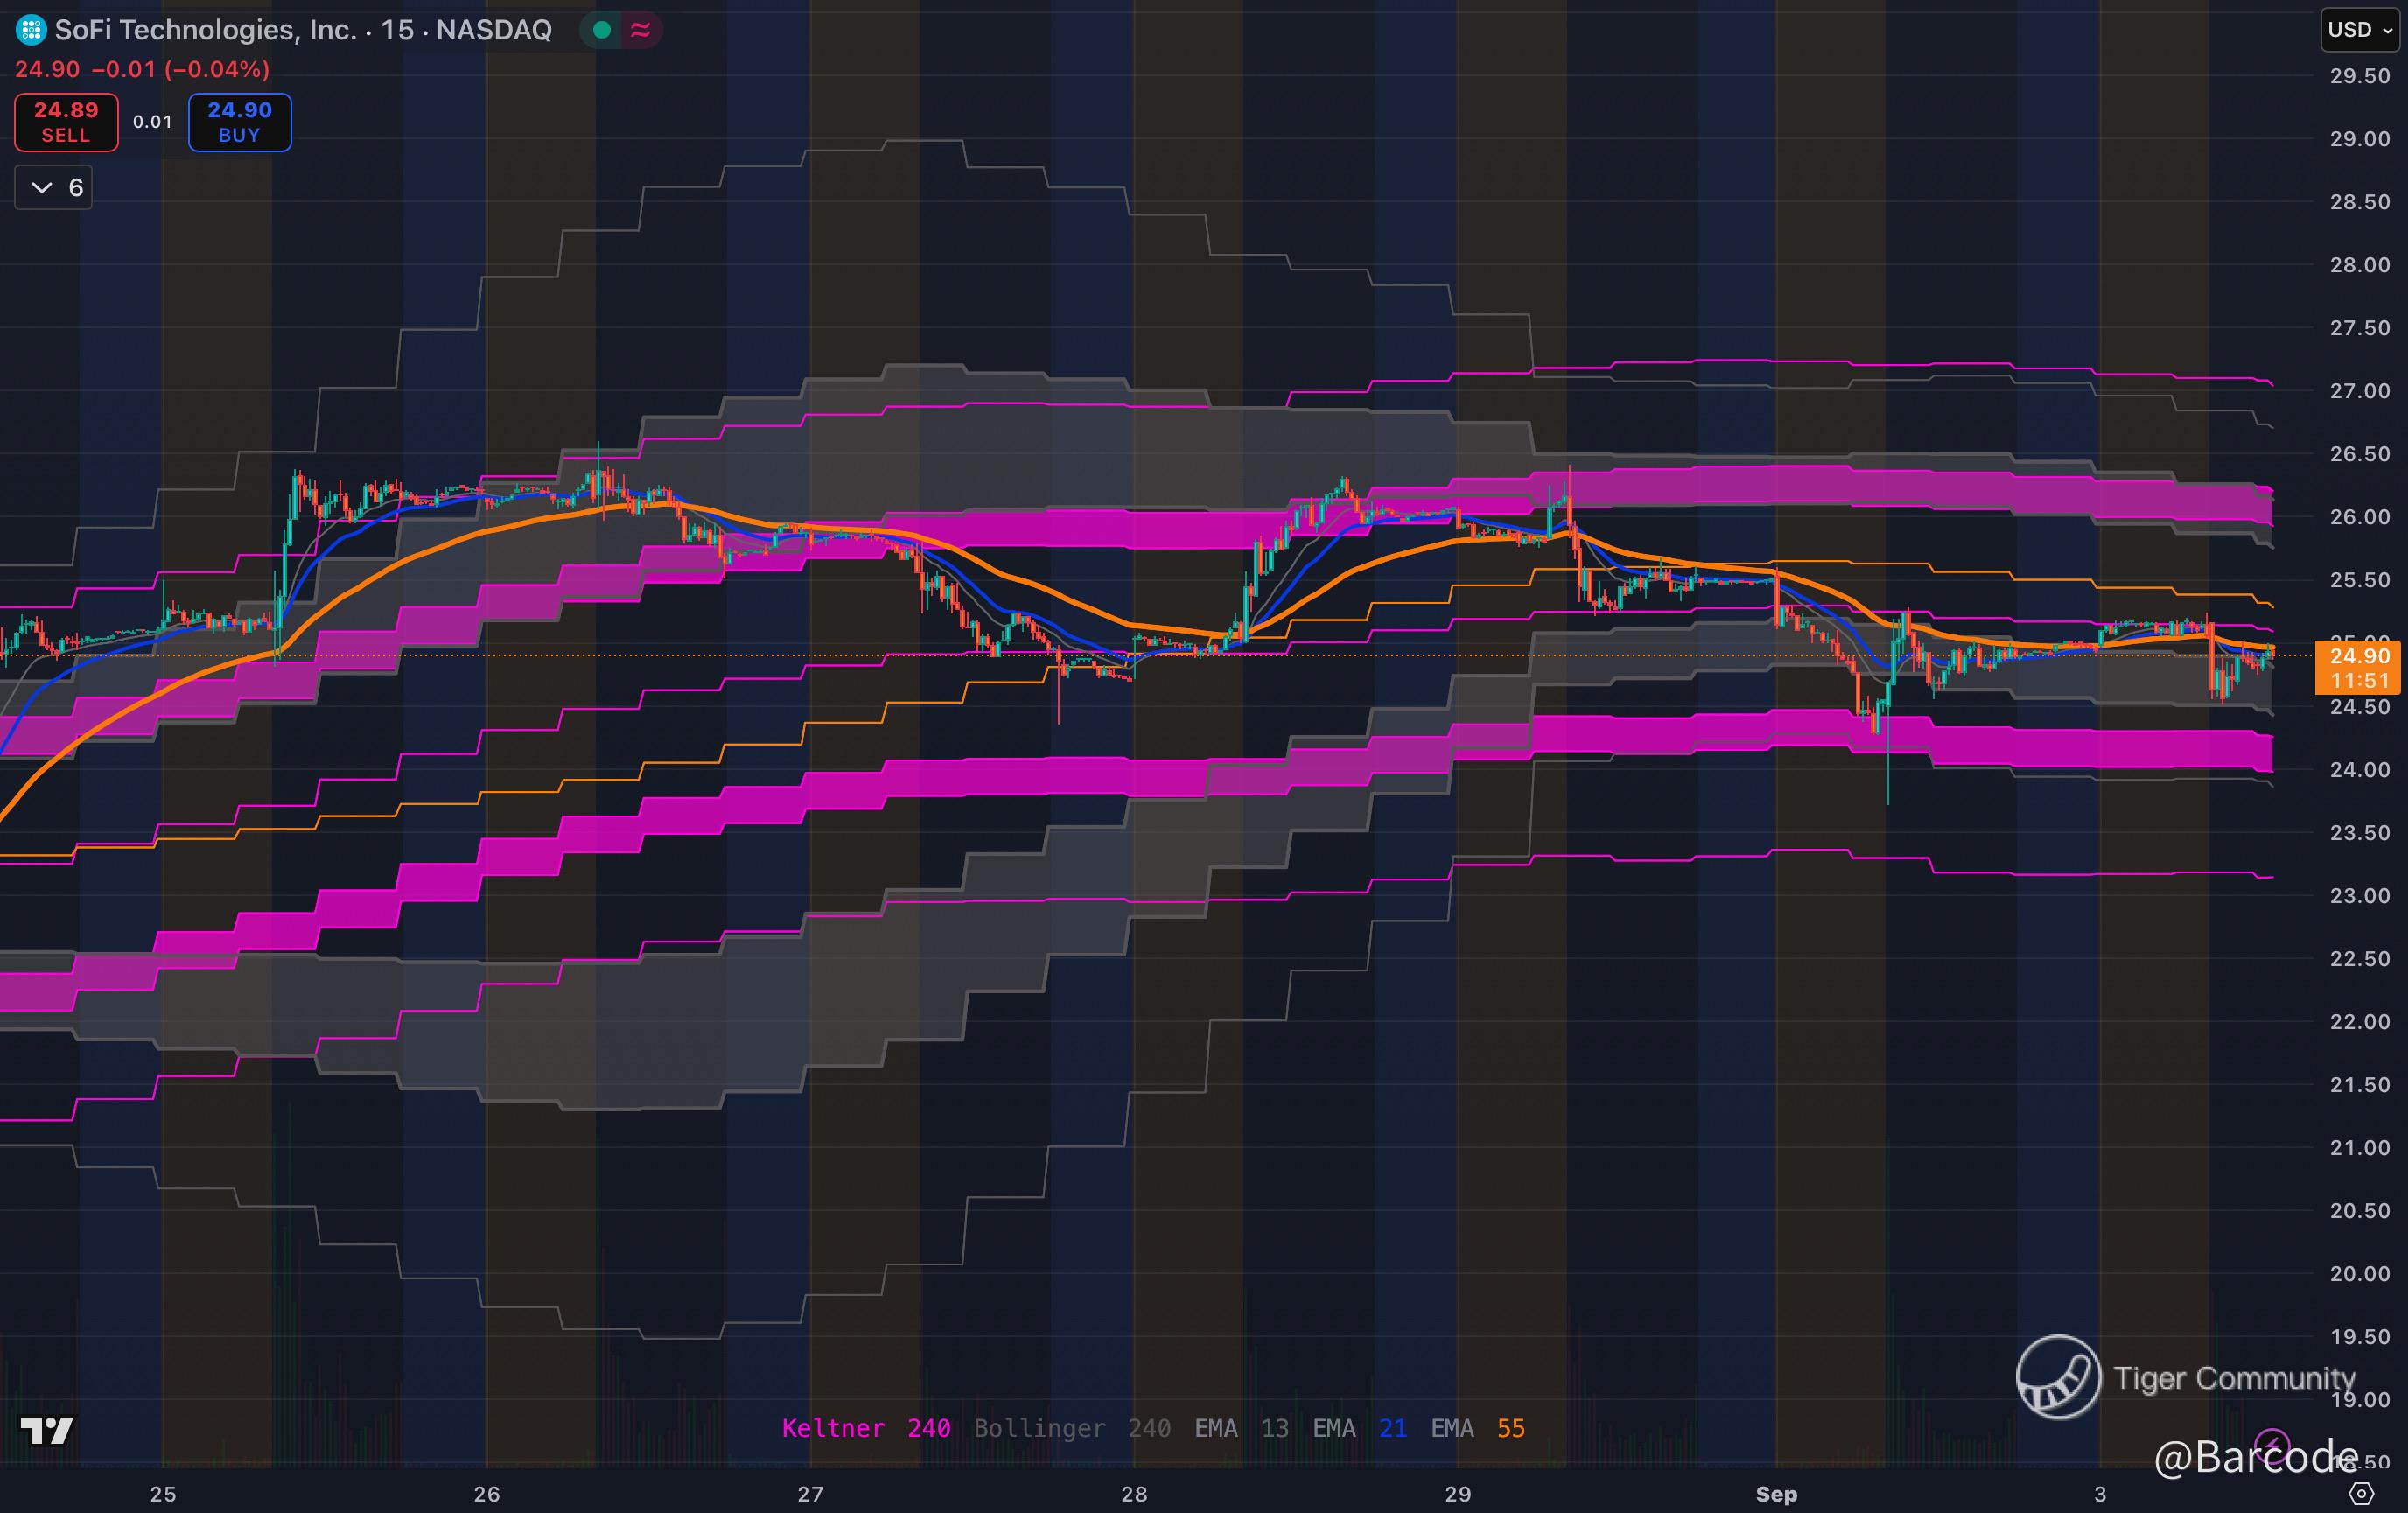Click the purple lightning bolt replay icon
Image resolution: width=2408 pixels, height=1513 pixels.
2272,1445
